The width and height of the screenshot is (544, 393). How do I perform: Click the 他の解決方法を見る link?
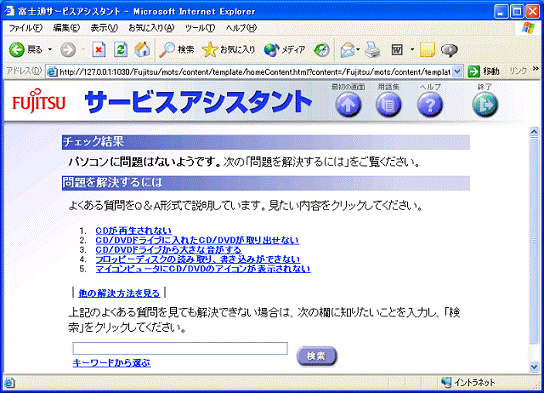(x=119, y=293)
